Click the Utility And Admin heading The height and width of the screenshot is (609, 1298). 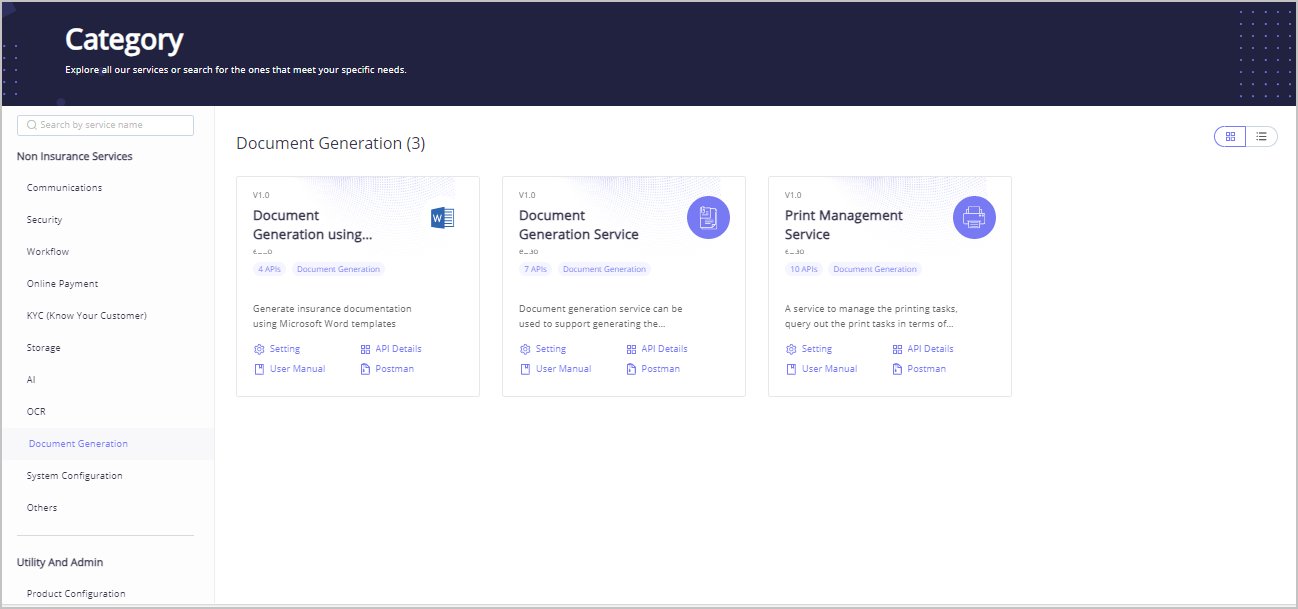coord(60,562)
